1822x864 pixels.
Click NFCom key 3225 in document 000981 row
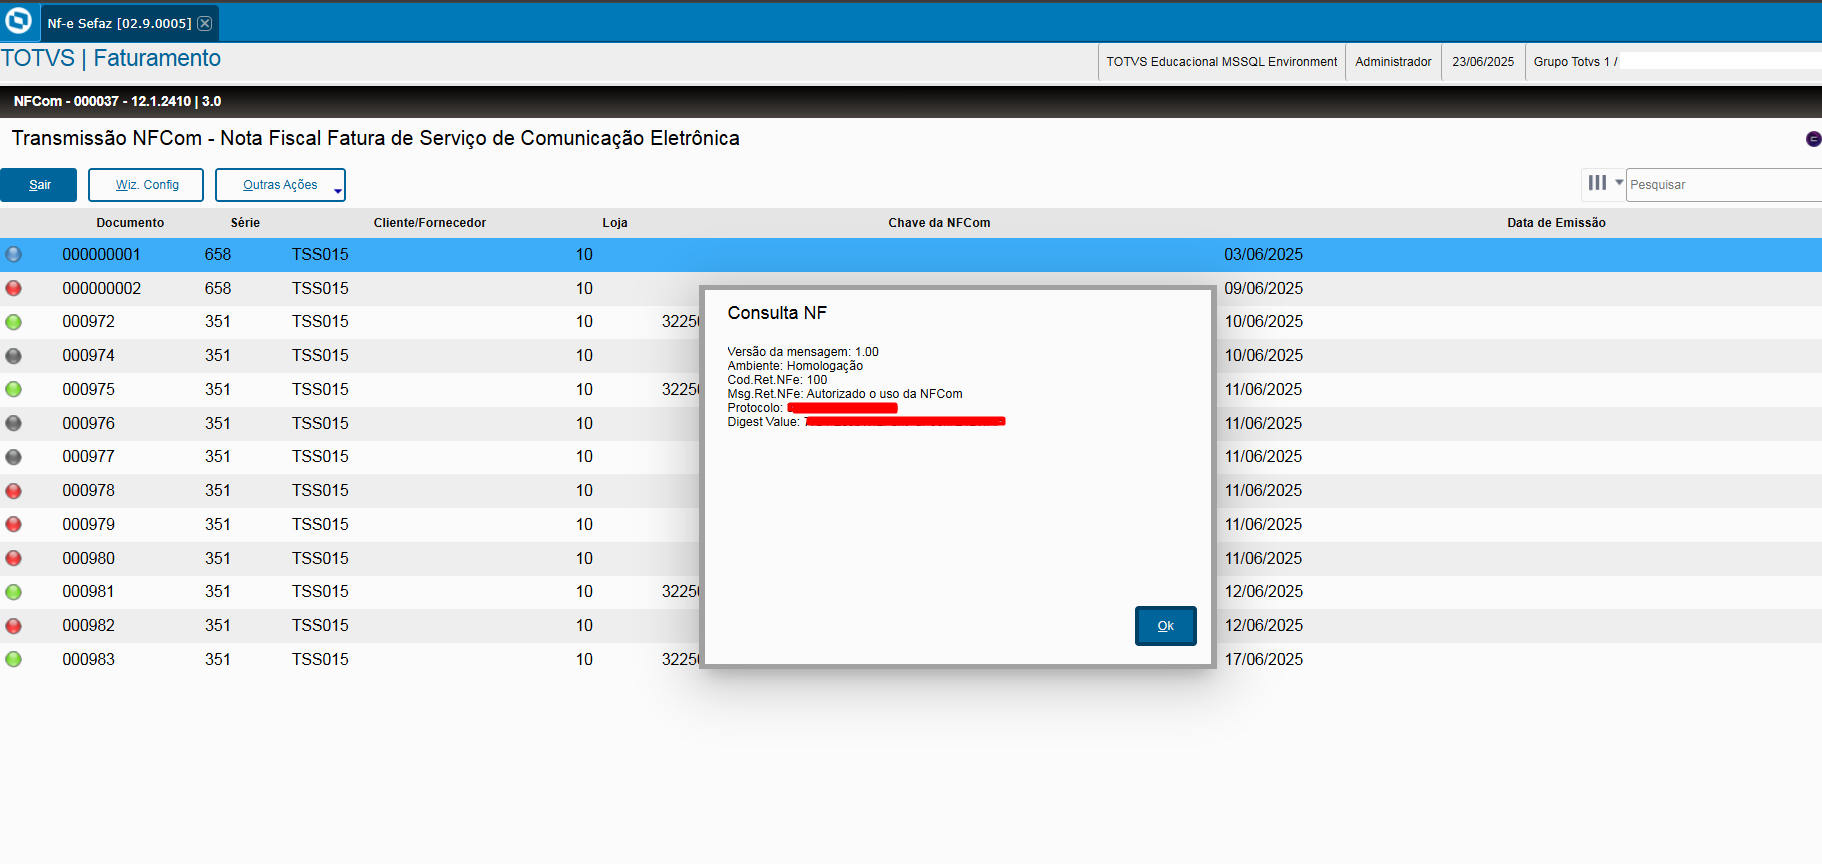(x=680, y=592)
